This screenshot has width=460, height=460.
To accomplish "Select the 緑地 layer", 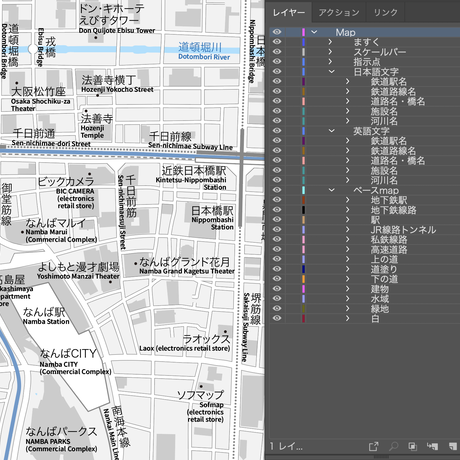I will coord(380,308).
